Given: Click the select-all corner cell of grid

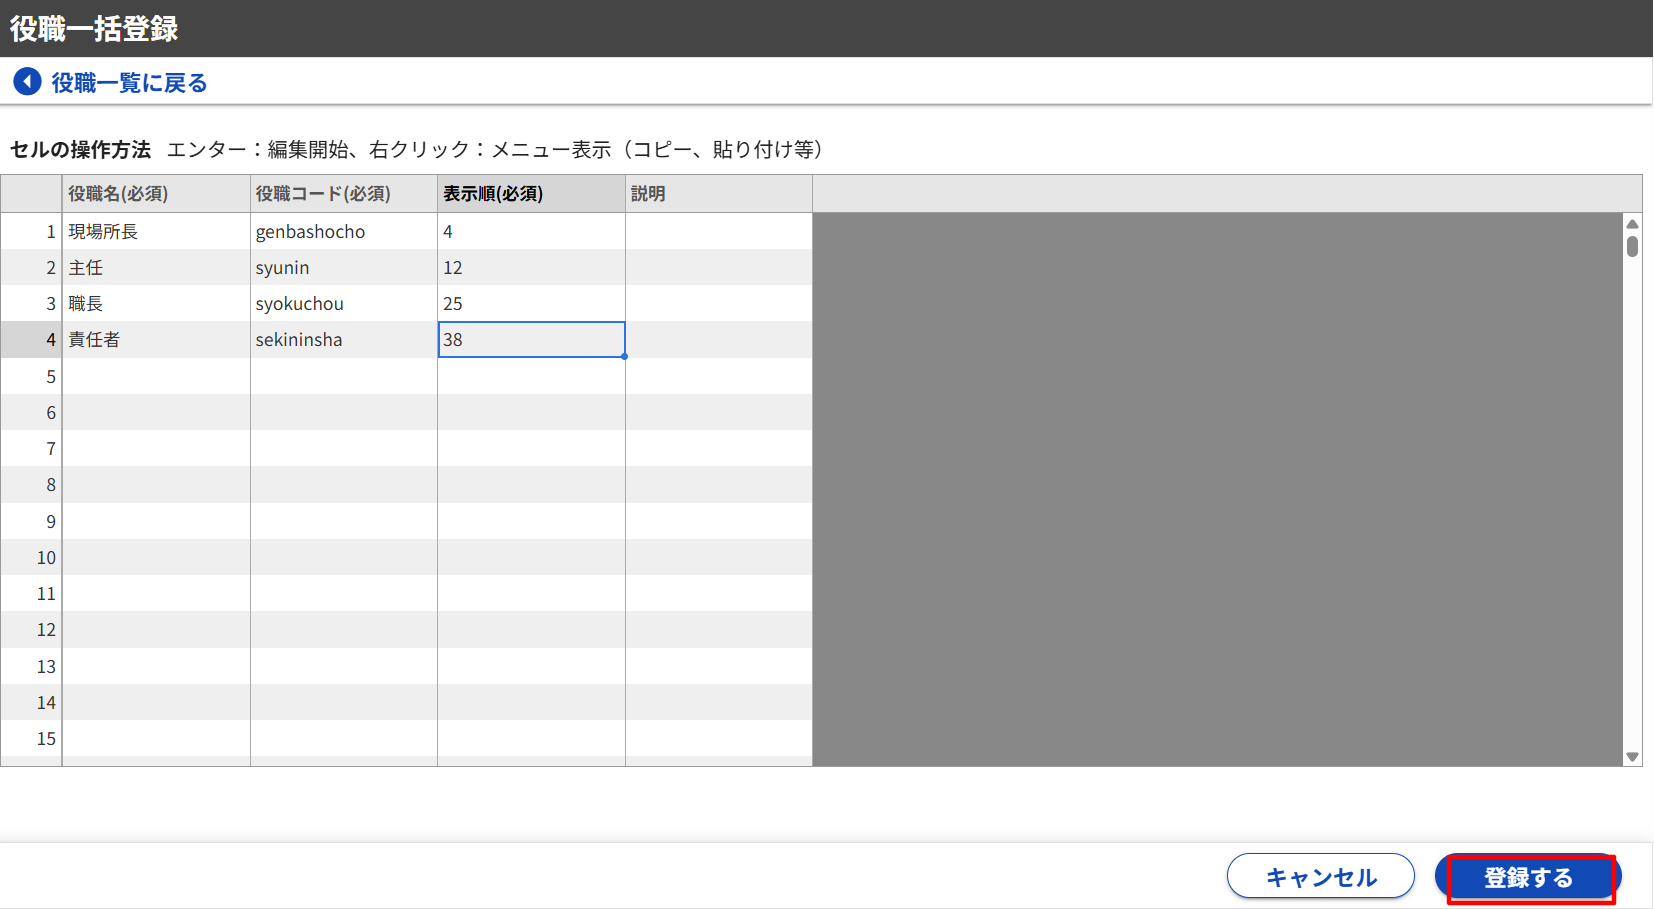Looking at the screenshot, I should [31, 194].
